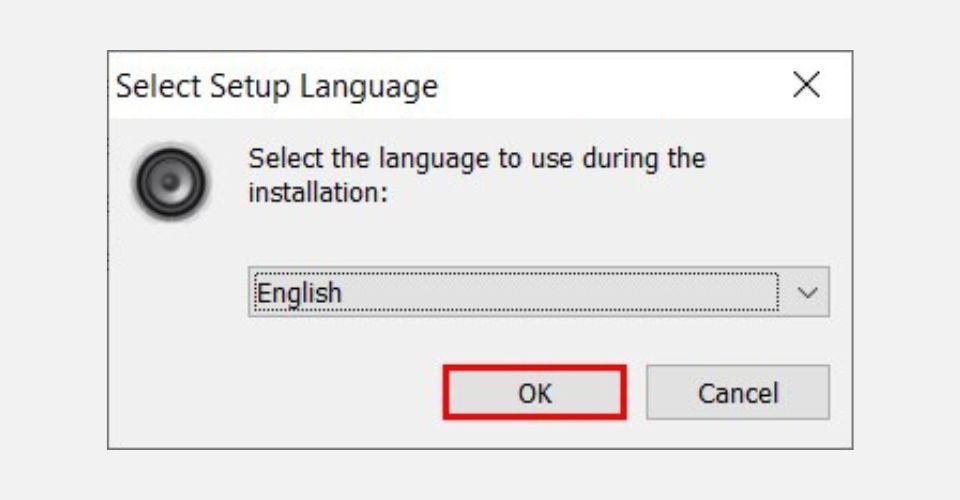Click the center of the black speaker cone
The image size is (960, 500).
click(171, 182)
